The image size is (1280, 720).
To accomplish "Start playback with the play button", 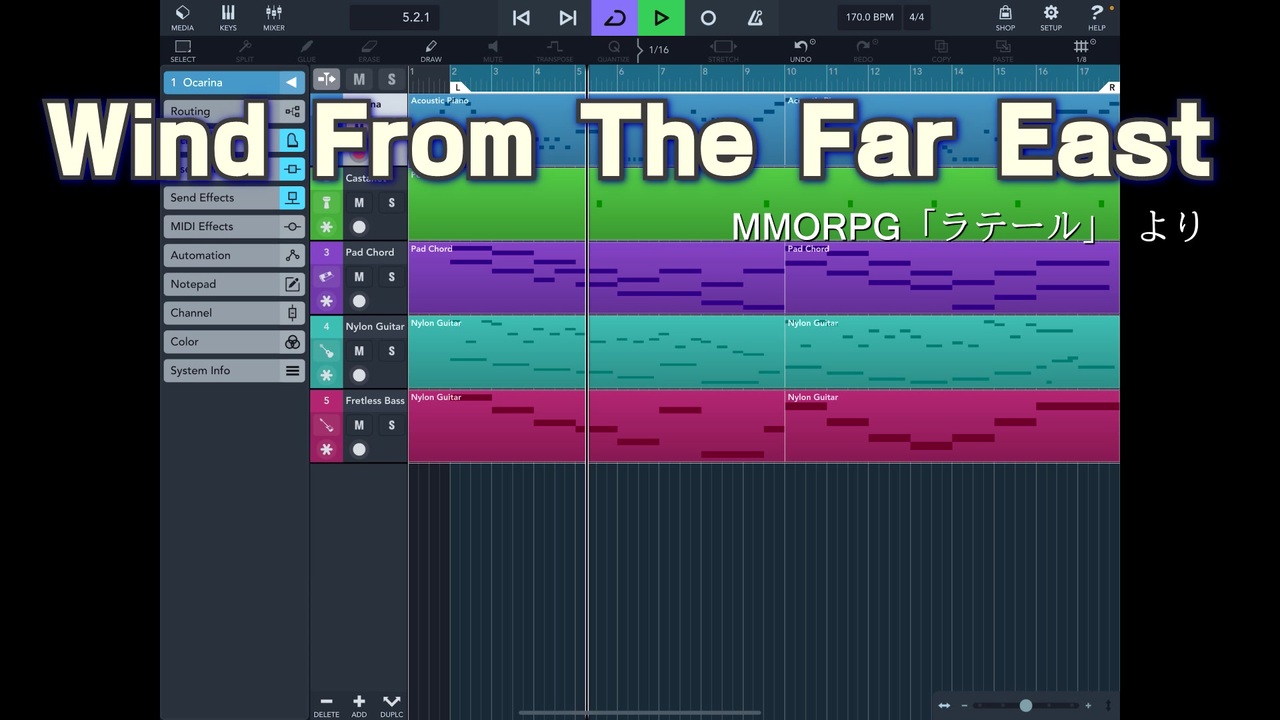I will click(661, 17).
